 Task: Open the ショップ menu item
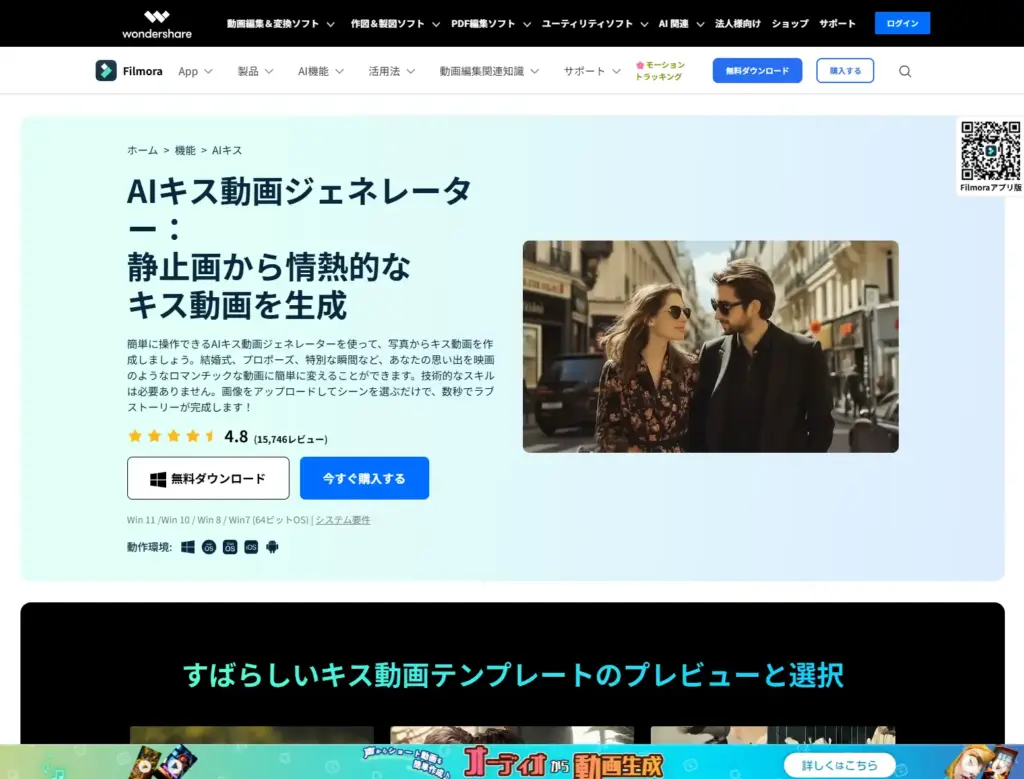tap(790, 23)
